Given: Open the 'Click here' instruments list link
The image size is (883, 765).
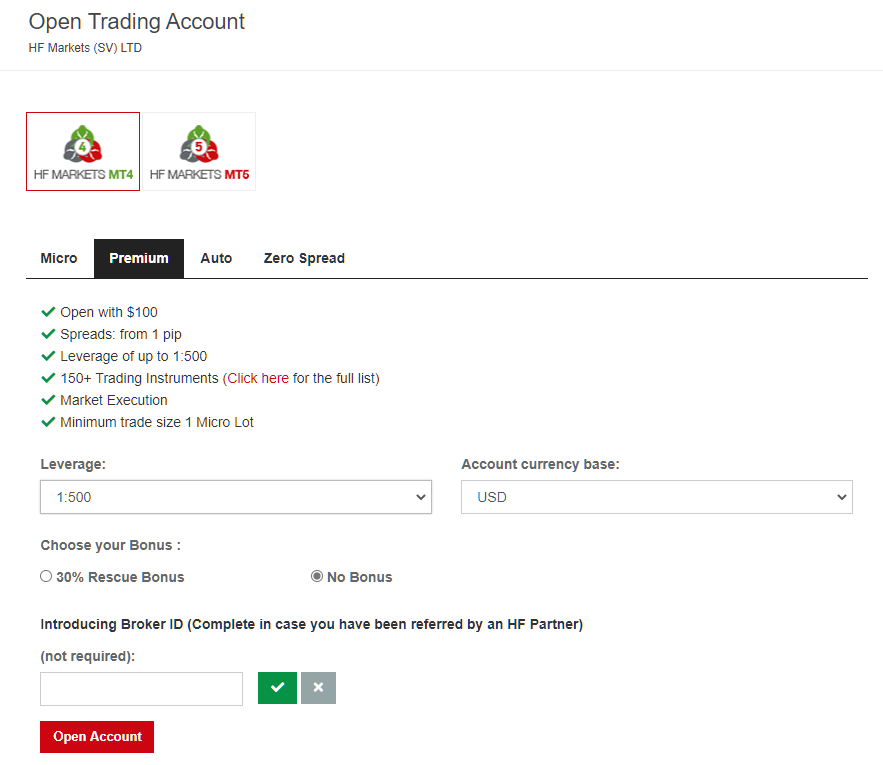Looking at the screenshot, I should tap(258, 378).
